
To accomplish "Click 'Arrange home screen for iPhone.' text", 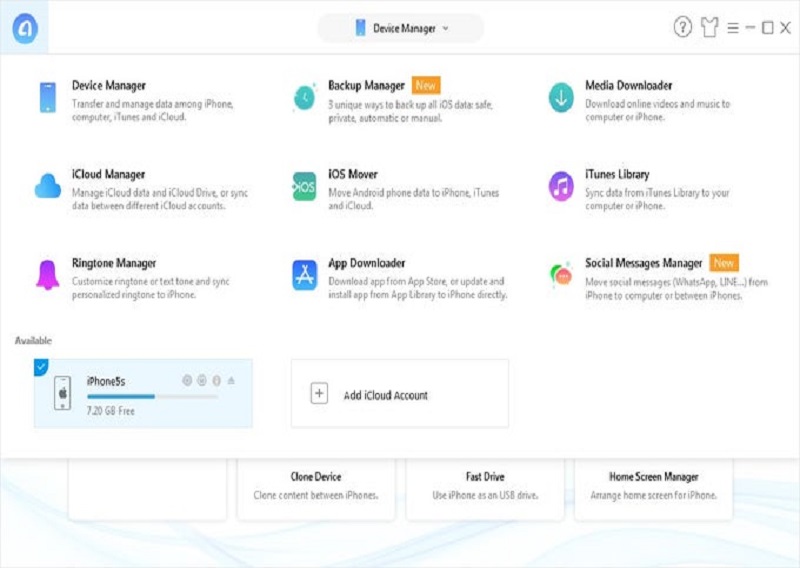I will 654,496.
